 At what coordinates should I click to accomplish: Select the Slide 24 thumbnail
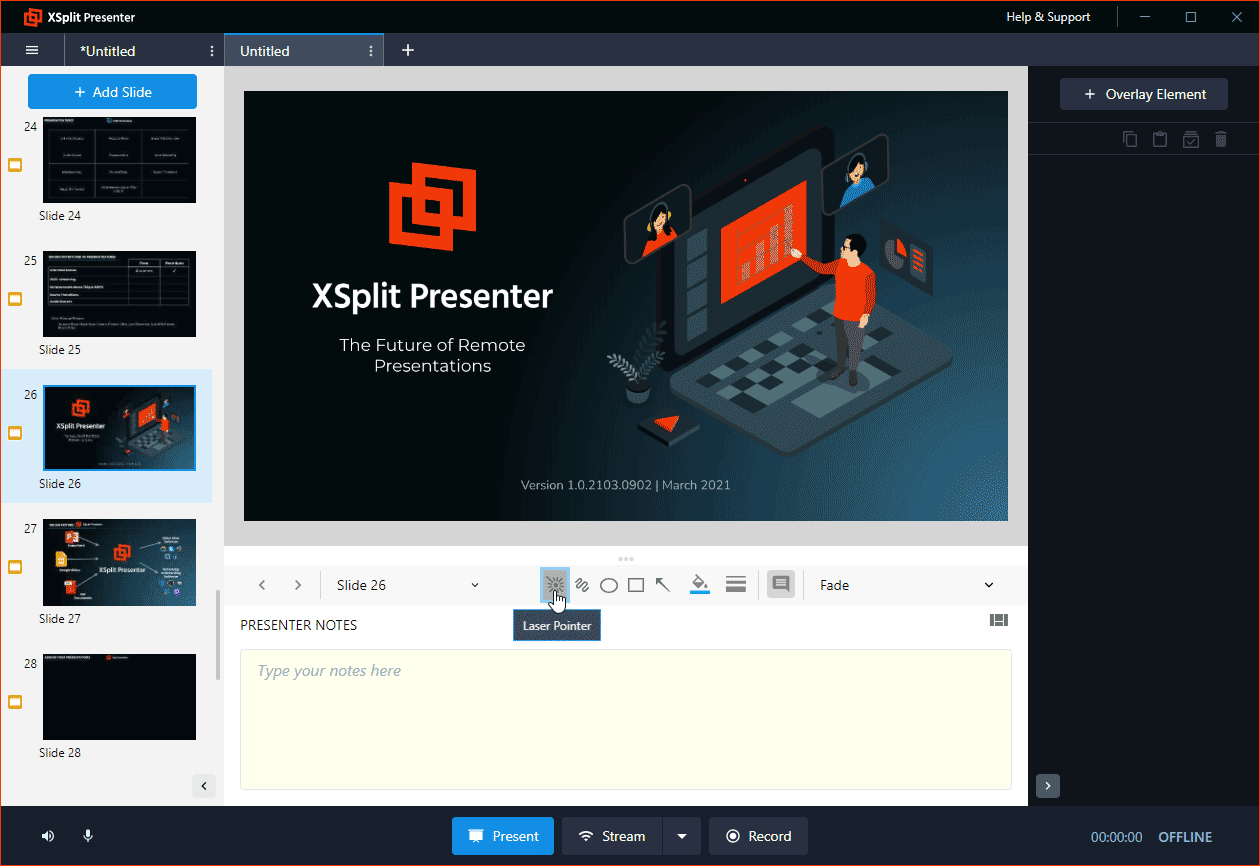pos(120,160)
